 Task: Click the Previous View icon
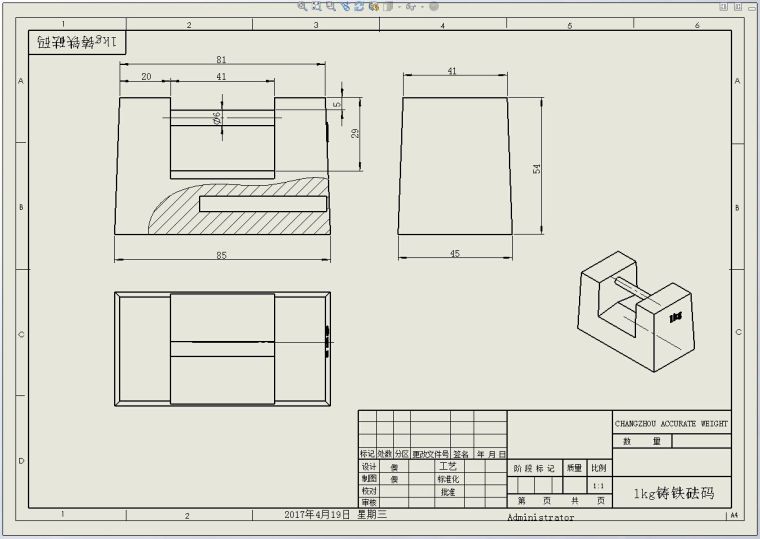(x=330, y=6)
